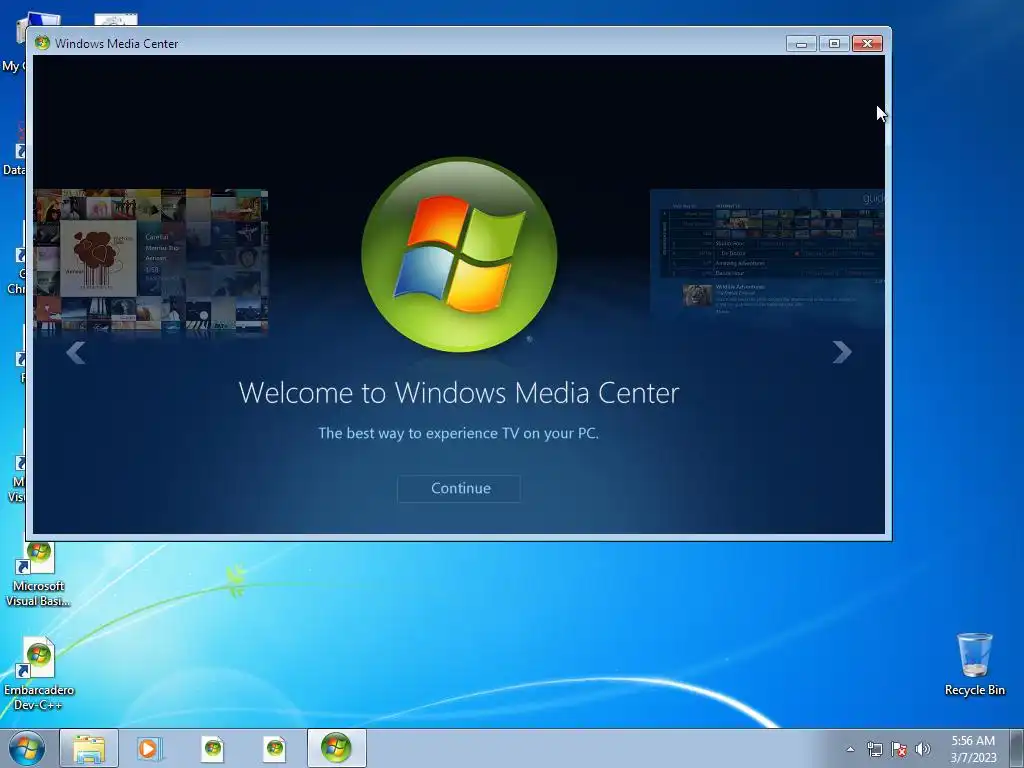This screenshot has height=768, width=1024.
Task: Go to previous slide with left arrow
Action: tap(76, 353)
